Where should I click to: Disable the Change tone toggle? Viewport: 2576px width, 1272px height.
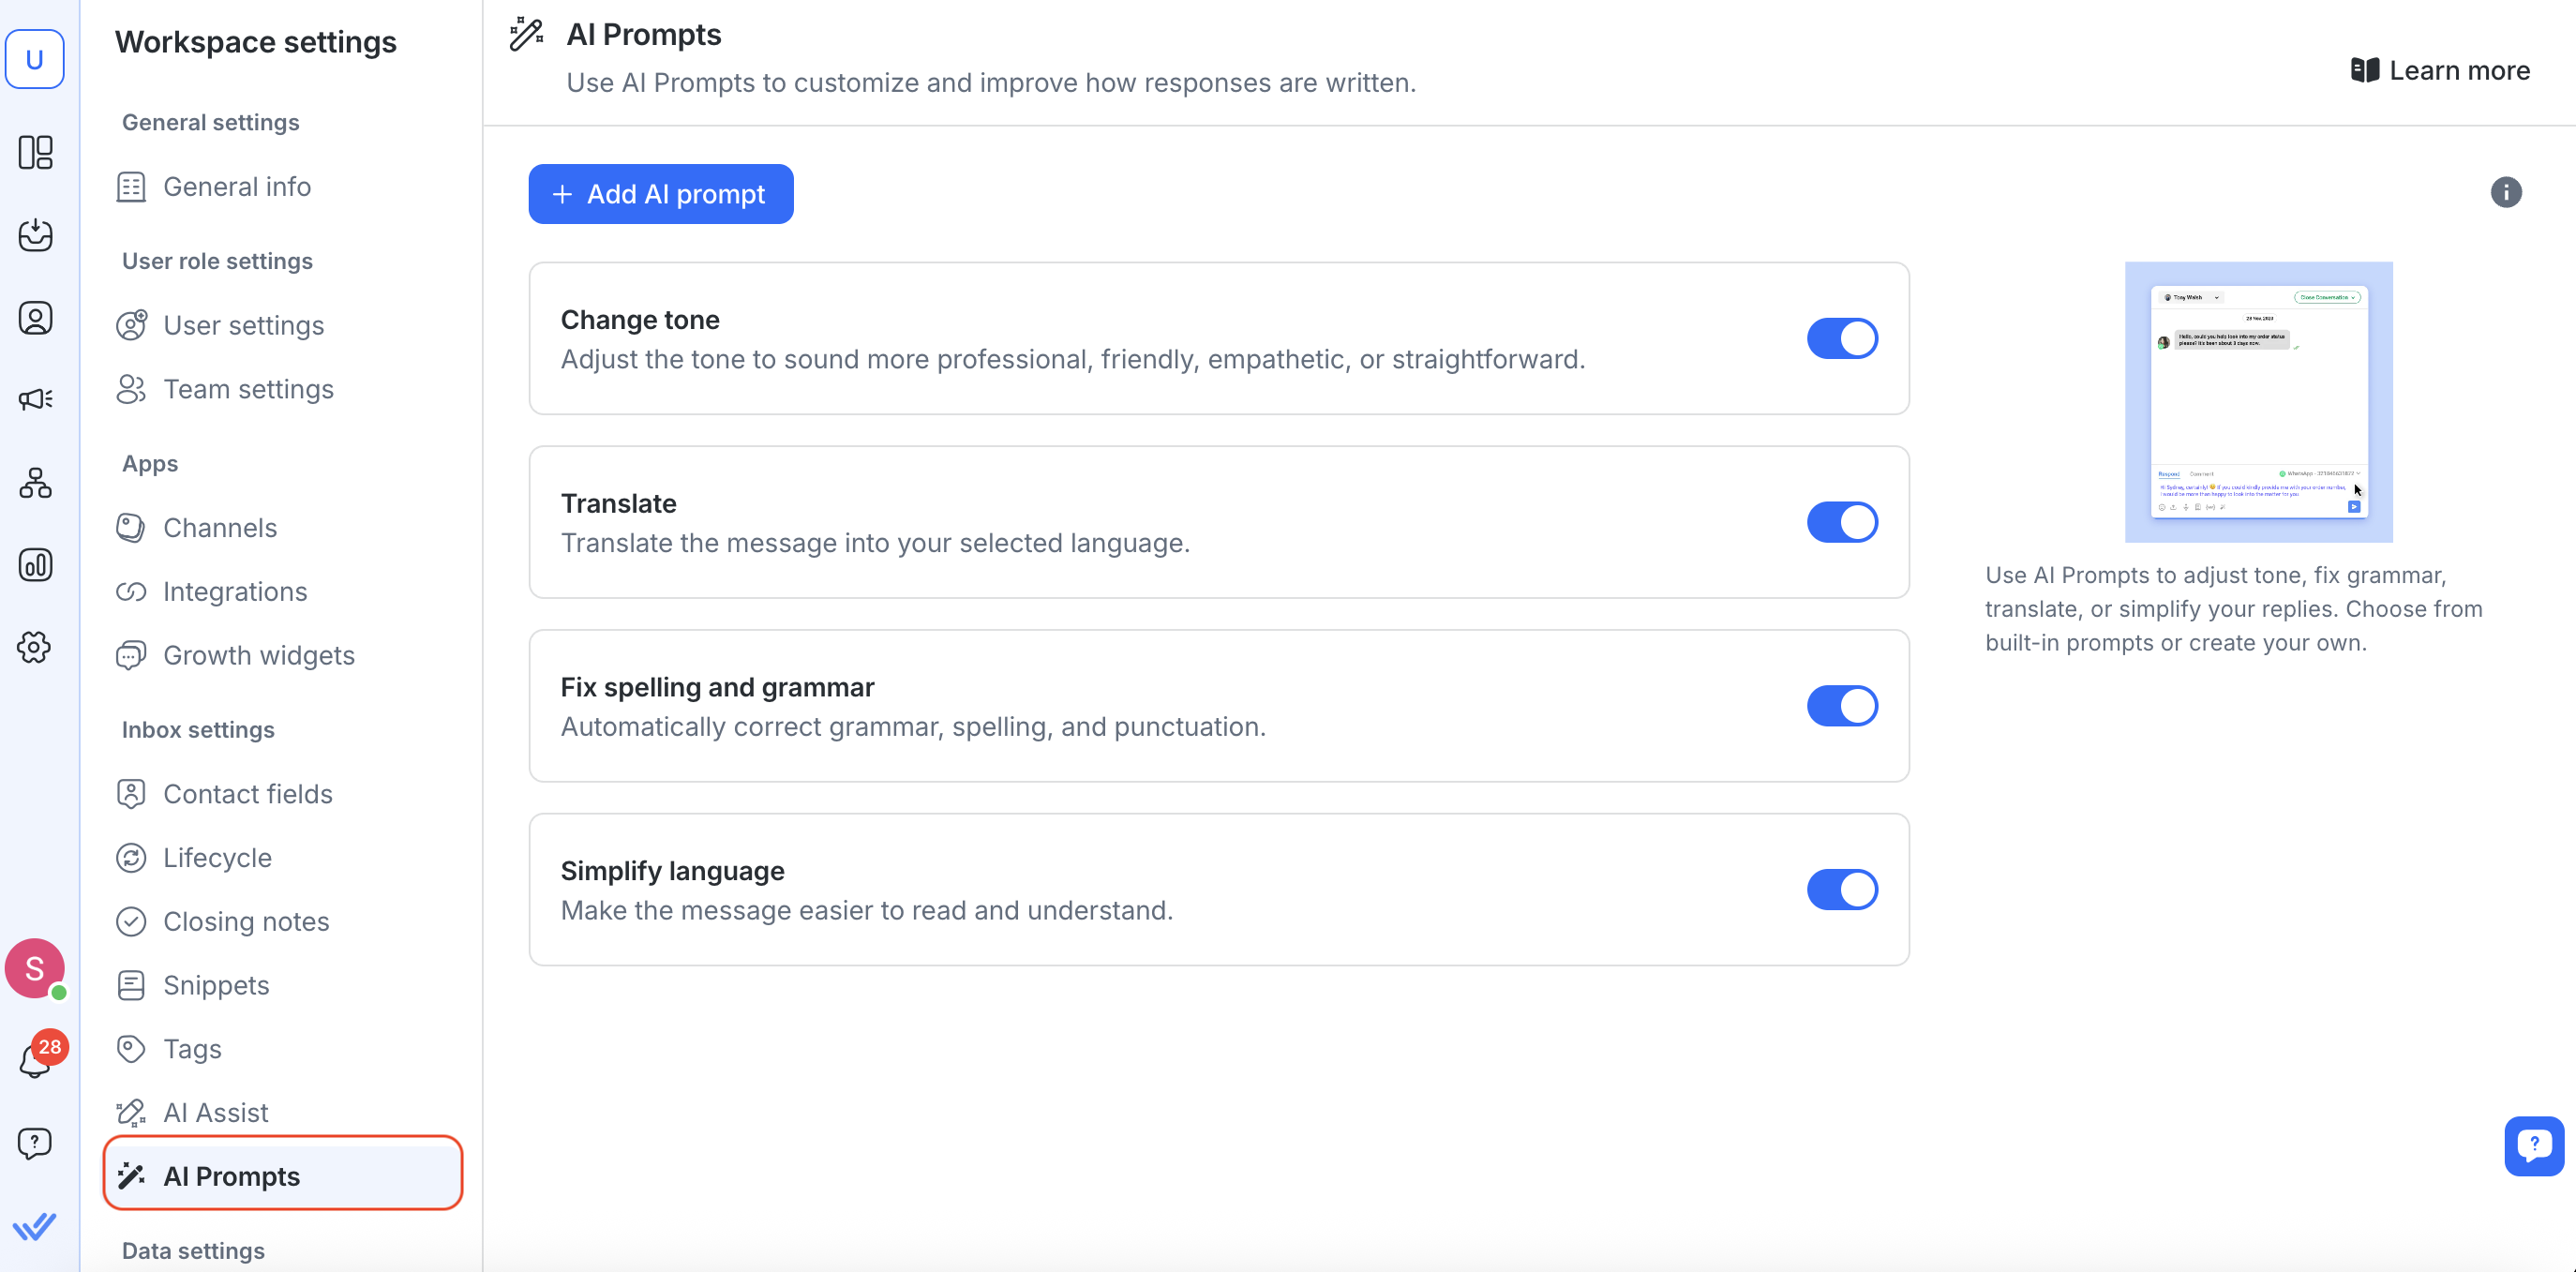[1841, 339]
